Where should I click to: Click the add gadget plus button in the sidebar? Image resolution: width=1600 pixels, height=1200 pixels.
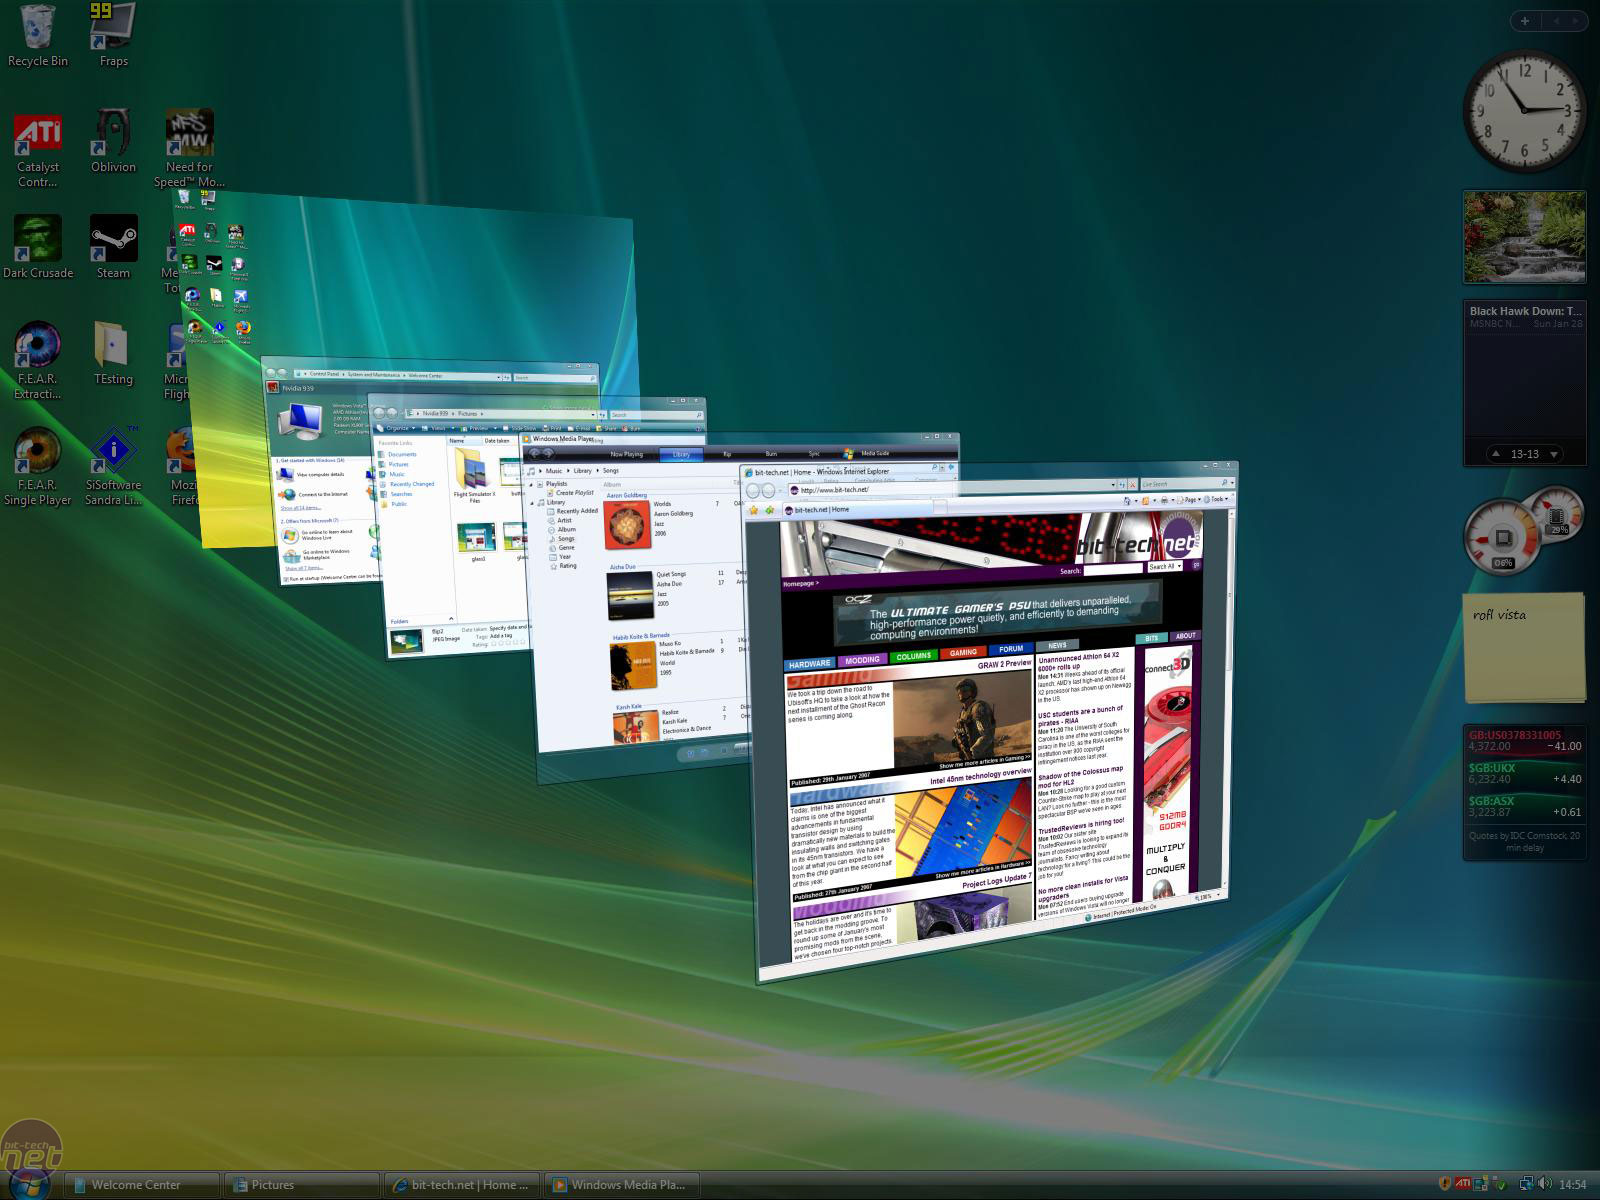point(1524,21)
